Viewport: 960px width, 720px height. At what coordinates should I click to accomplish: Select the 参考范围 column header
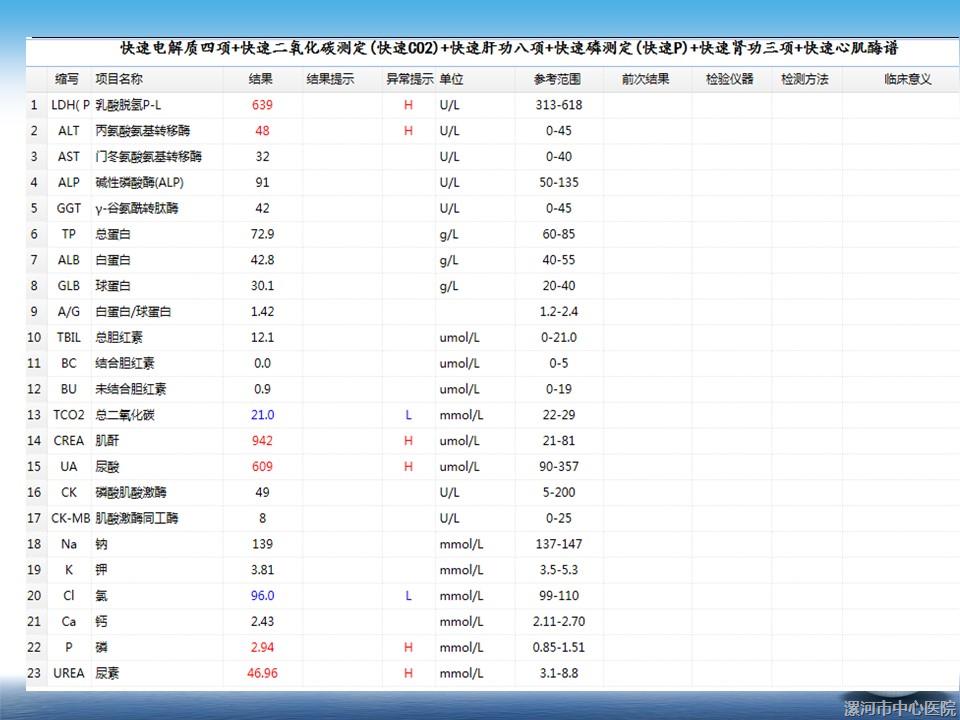pos(558,79)
